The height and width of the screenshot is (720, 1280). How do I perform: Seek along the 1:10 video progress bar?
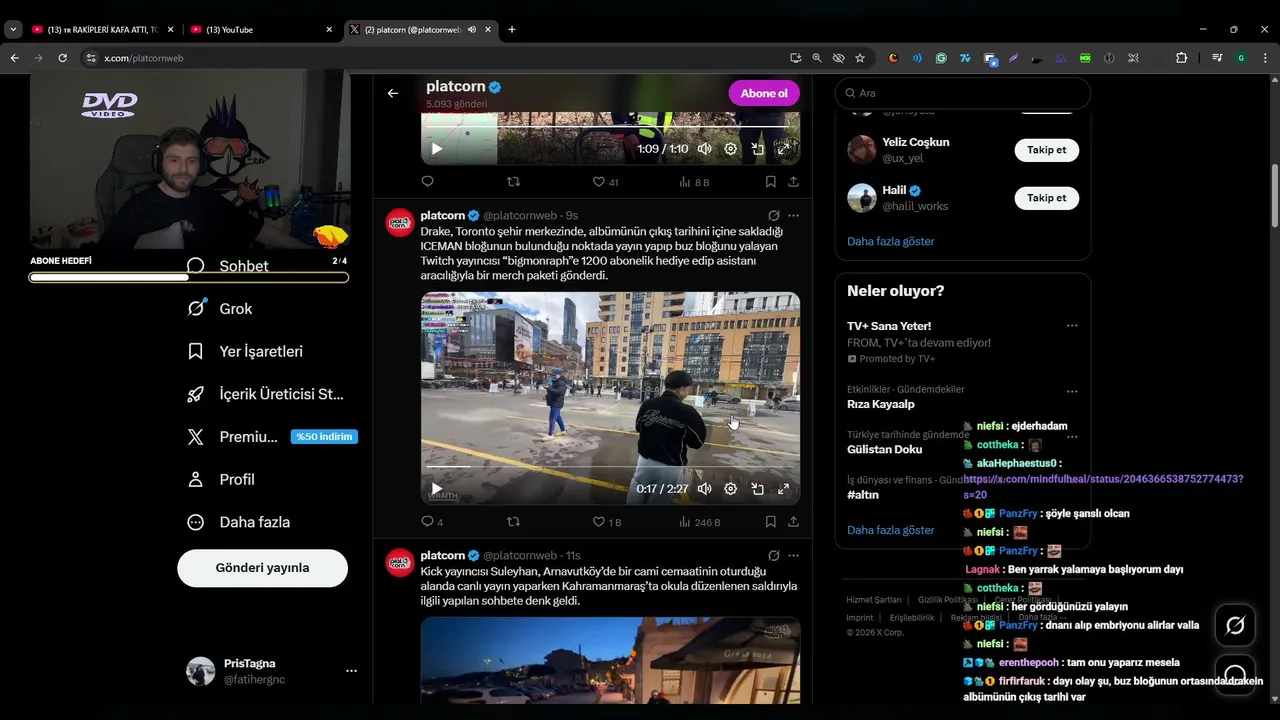point(610,128)
